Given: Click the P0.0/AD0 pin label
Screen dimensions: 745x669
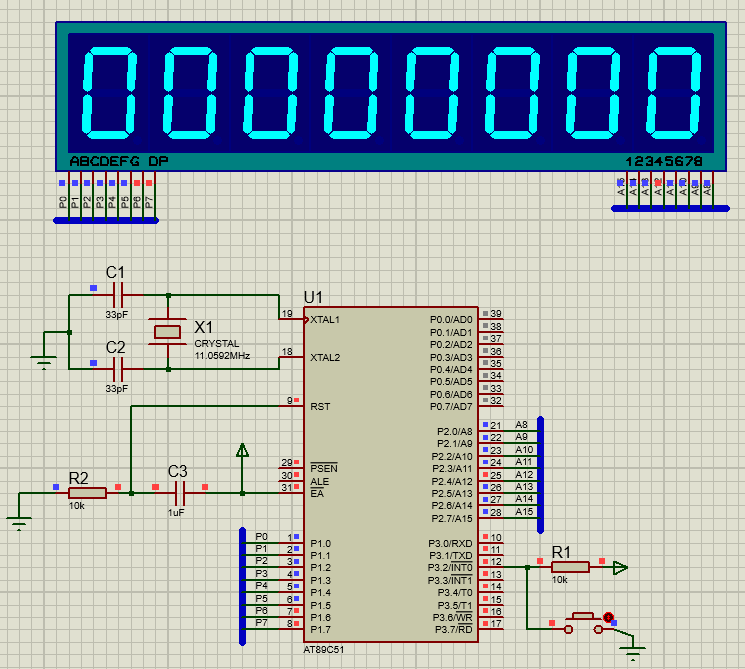Looking at the screenshot, I should (x=451, y=320).
